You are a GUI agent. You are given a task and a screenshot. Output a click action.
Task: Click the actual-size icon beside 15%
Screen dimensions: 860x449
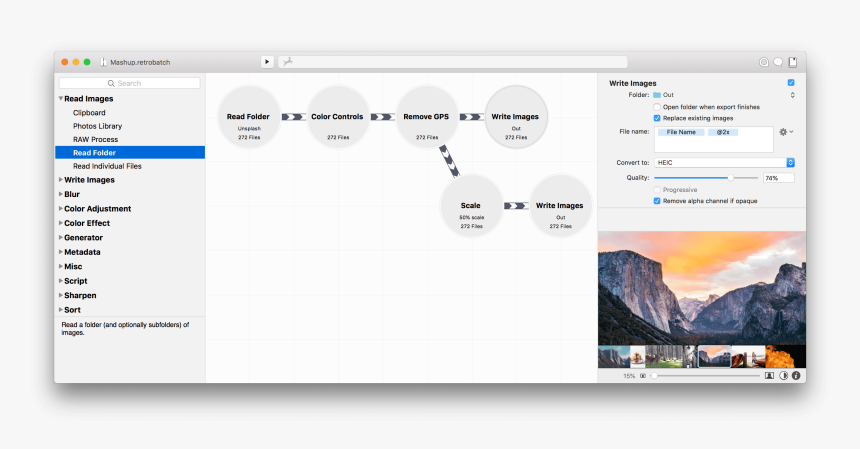coord(643,376)
